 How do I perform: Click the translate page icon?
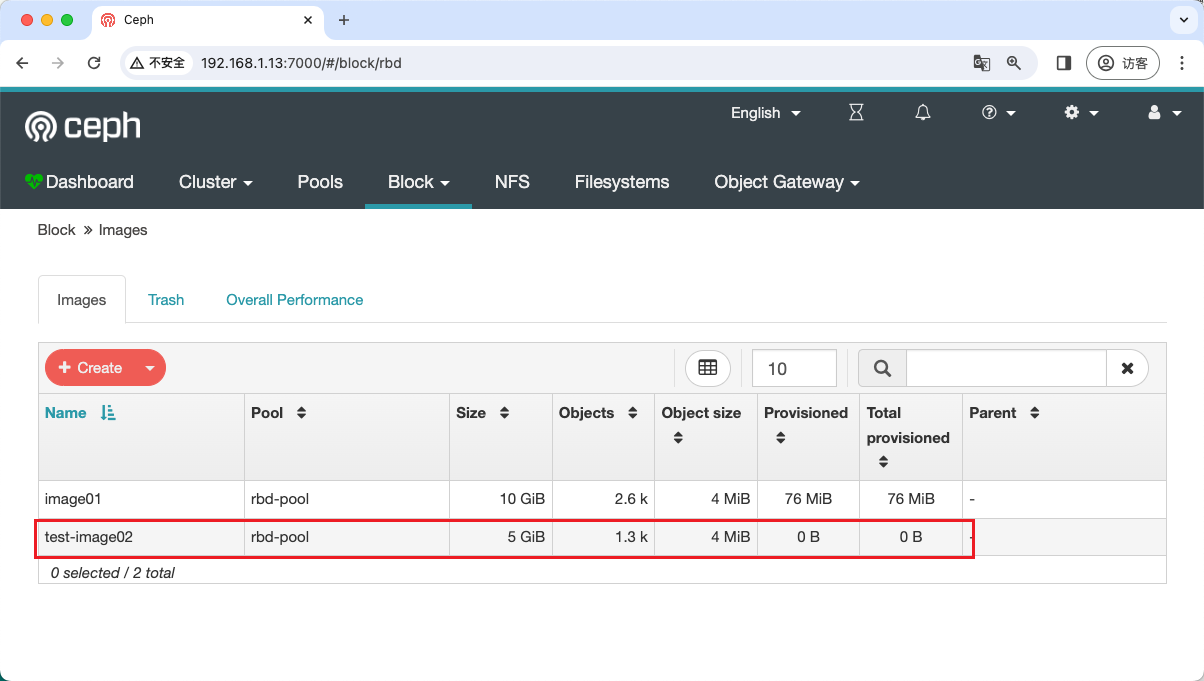coord(982,63)
